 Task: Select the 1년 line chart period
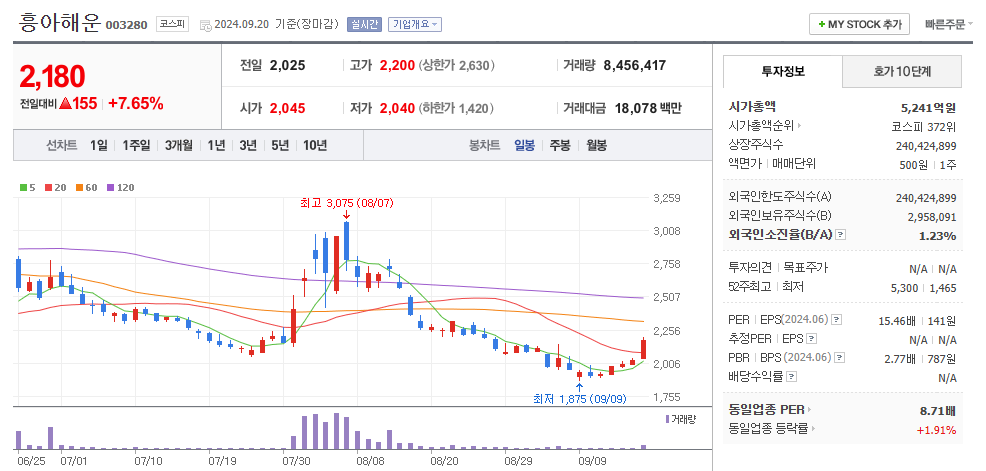click(216, 145)
